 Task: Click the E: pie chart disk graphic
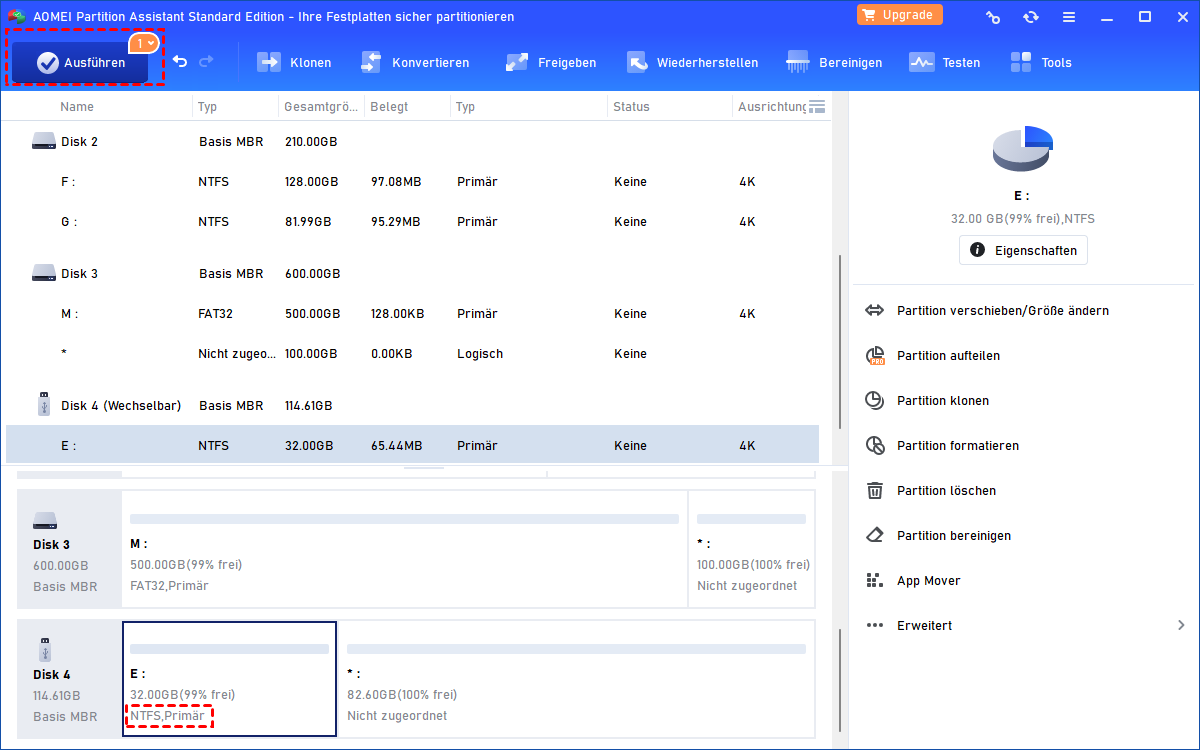1023,149
